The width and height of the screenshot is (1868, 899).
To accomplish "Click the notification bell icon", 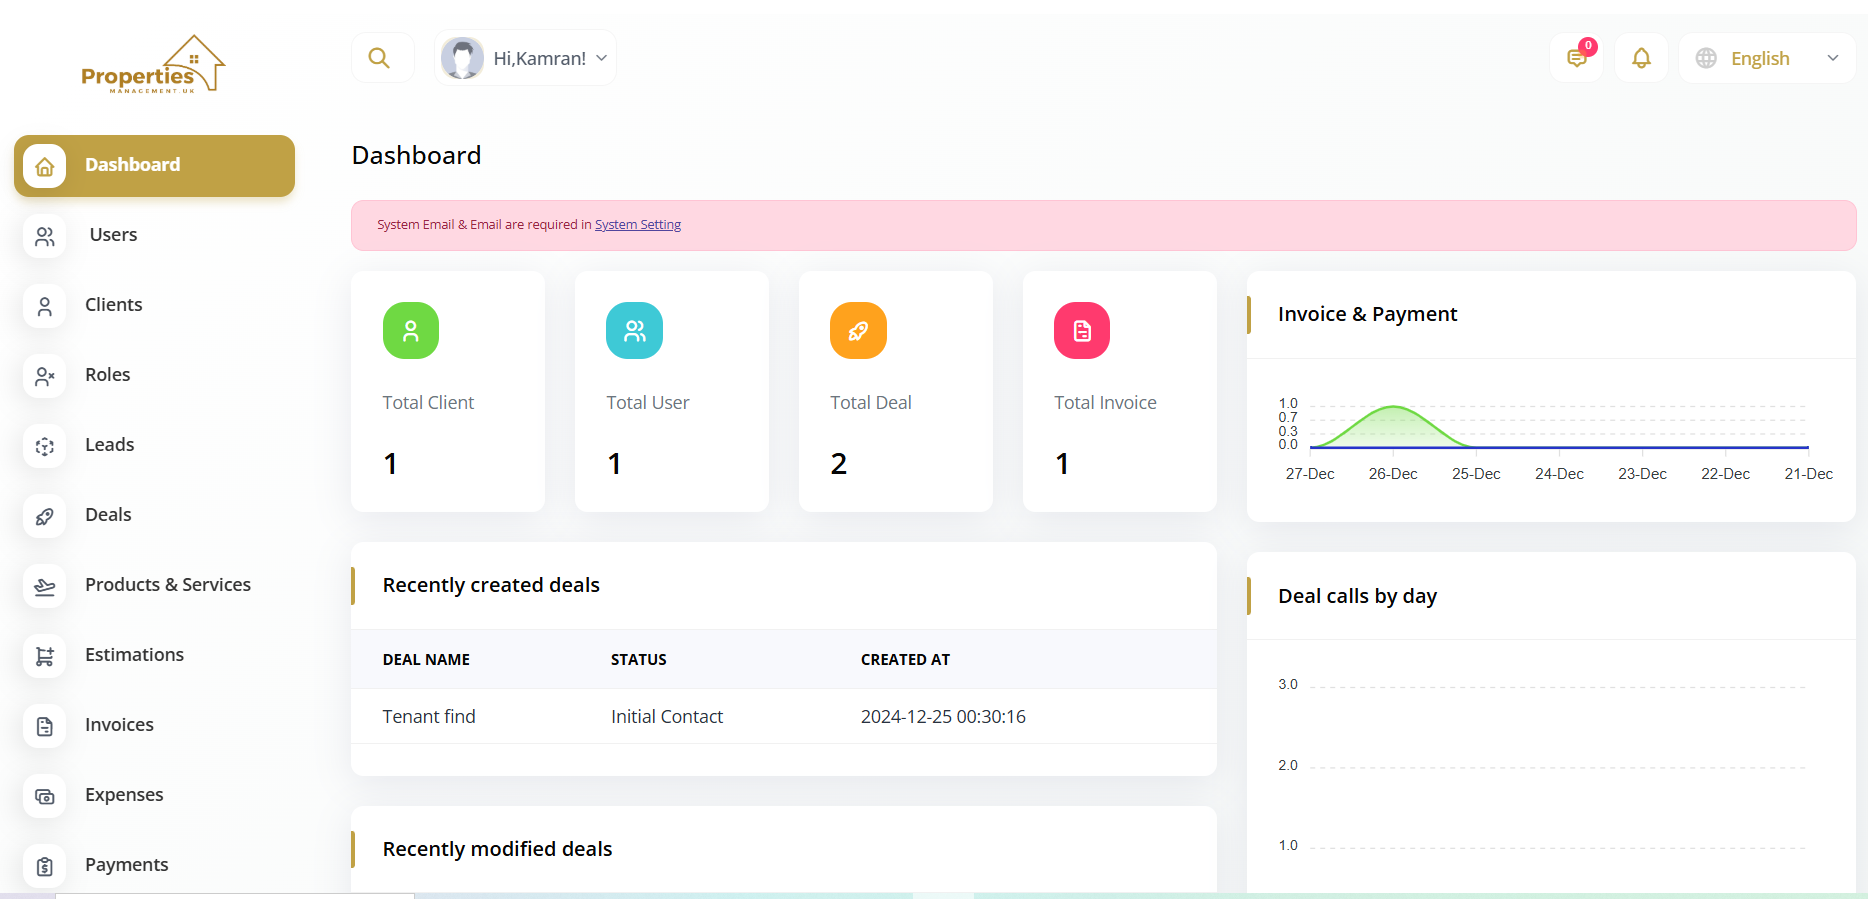I will pos(1641,59).
